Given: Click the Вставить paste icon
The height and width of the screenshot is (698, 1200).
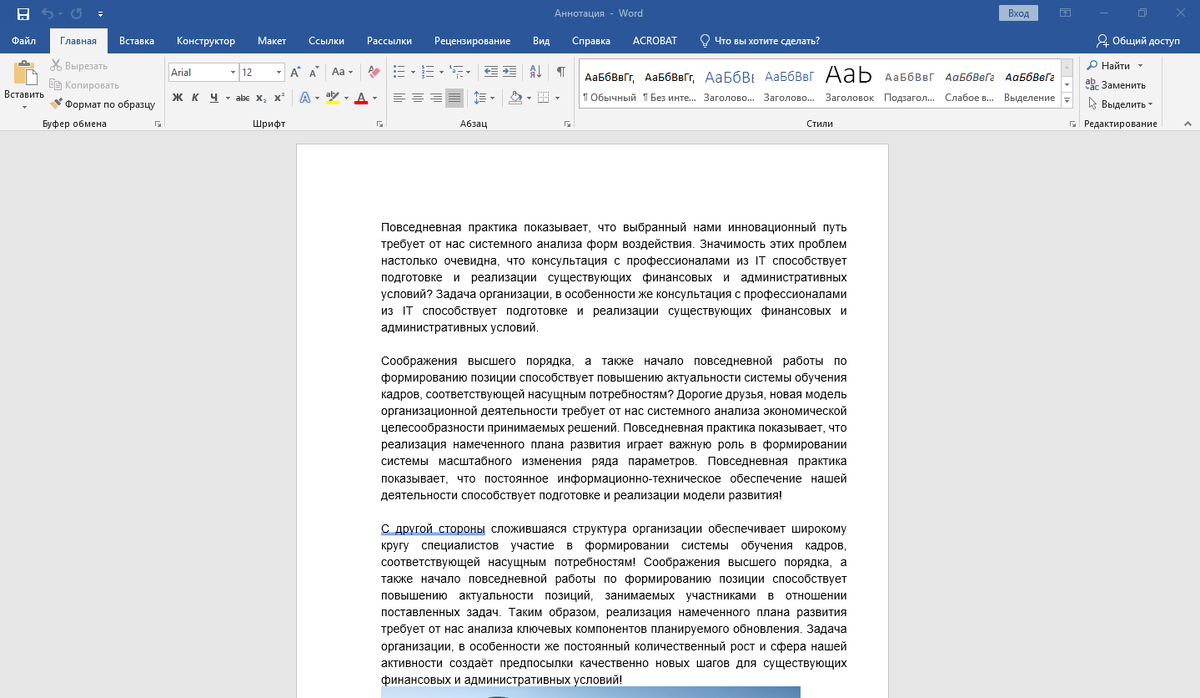Looking at the screenshot, I should click(x=24, y=73).
